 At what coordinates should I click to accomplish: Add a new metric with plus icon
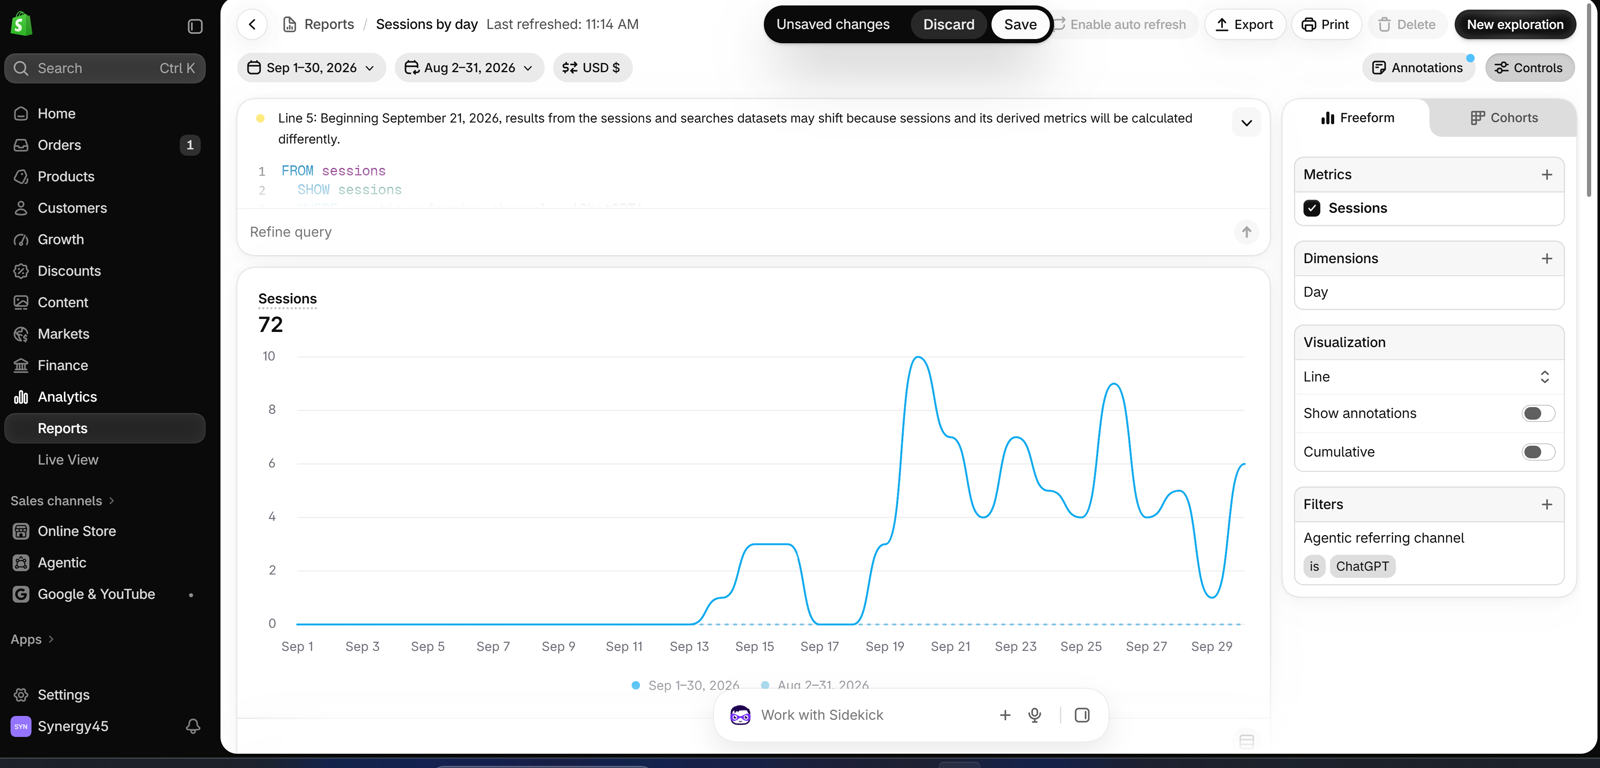click(x=1547, y=175)
